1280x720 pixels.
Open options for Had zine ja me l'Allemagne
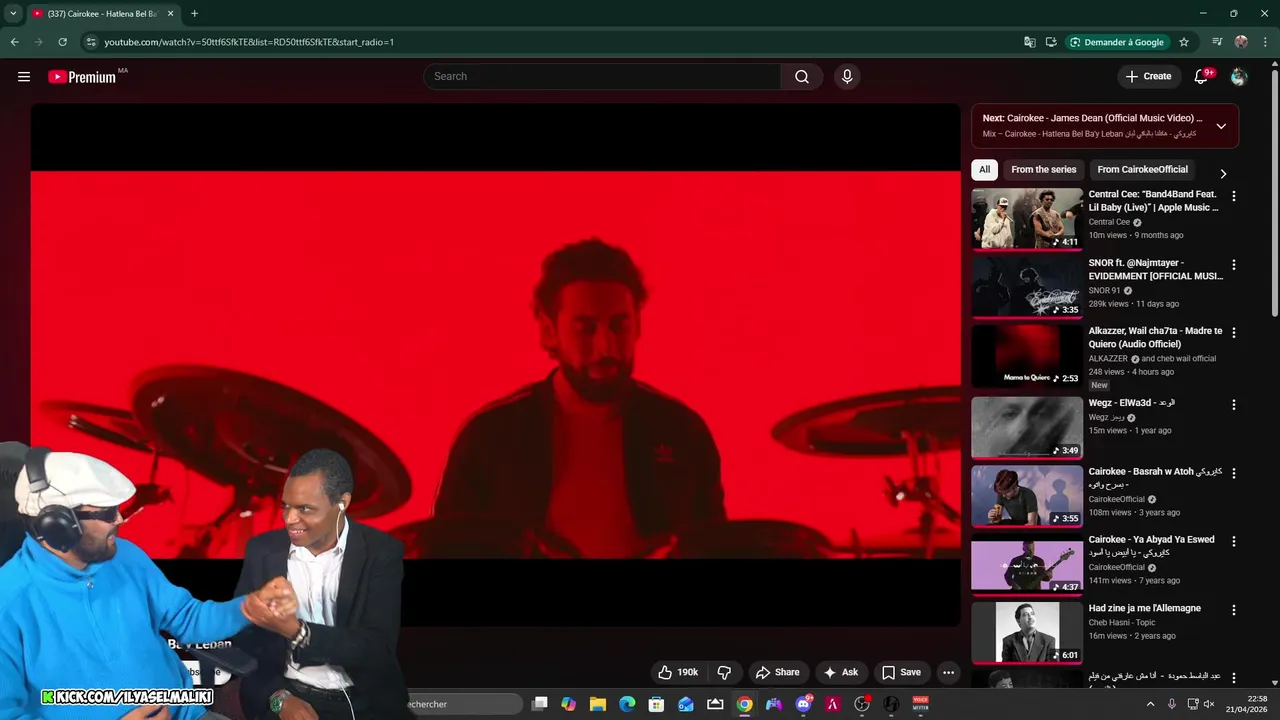tap(1233, 610)
